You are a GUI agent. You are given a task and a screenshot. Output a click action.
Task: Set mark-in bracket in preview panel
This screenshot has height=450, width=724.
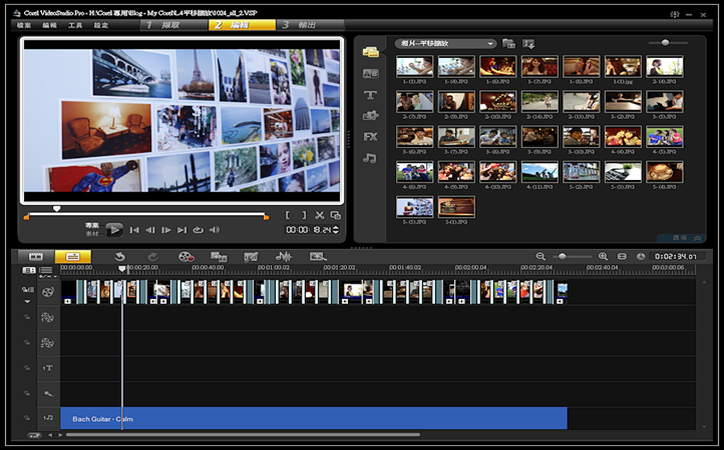[x=288, y=215]
